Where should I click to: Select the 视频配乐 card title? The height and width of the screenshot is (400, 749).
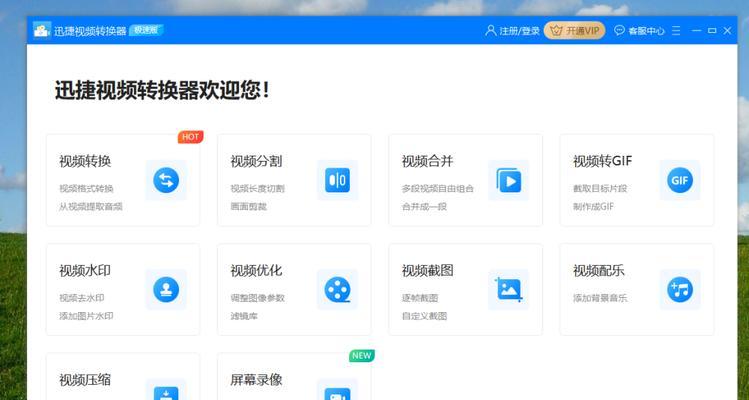pyautogui.click(x=599, y=270)
